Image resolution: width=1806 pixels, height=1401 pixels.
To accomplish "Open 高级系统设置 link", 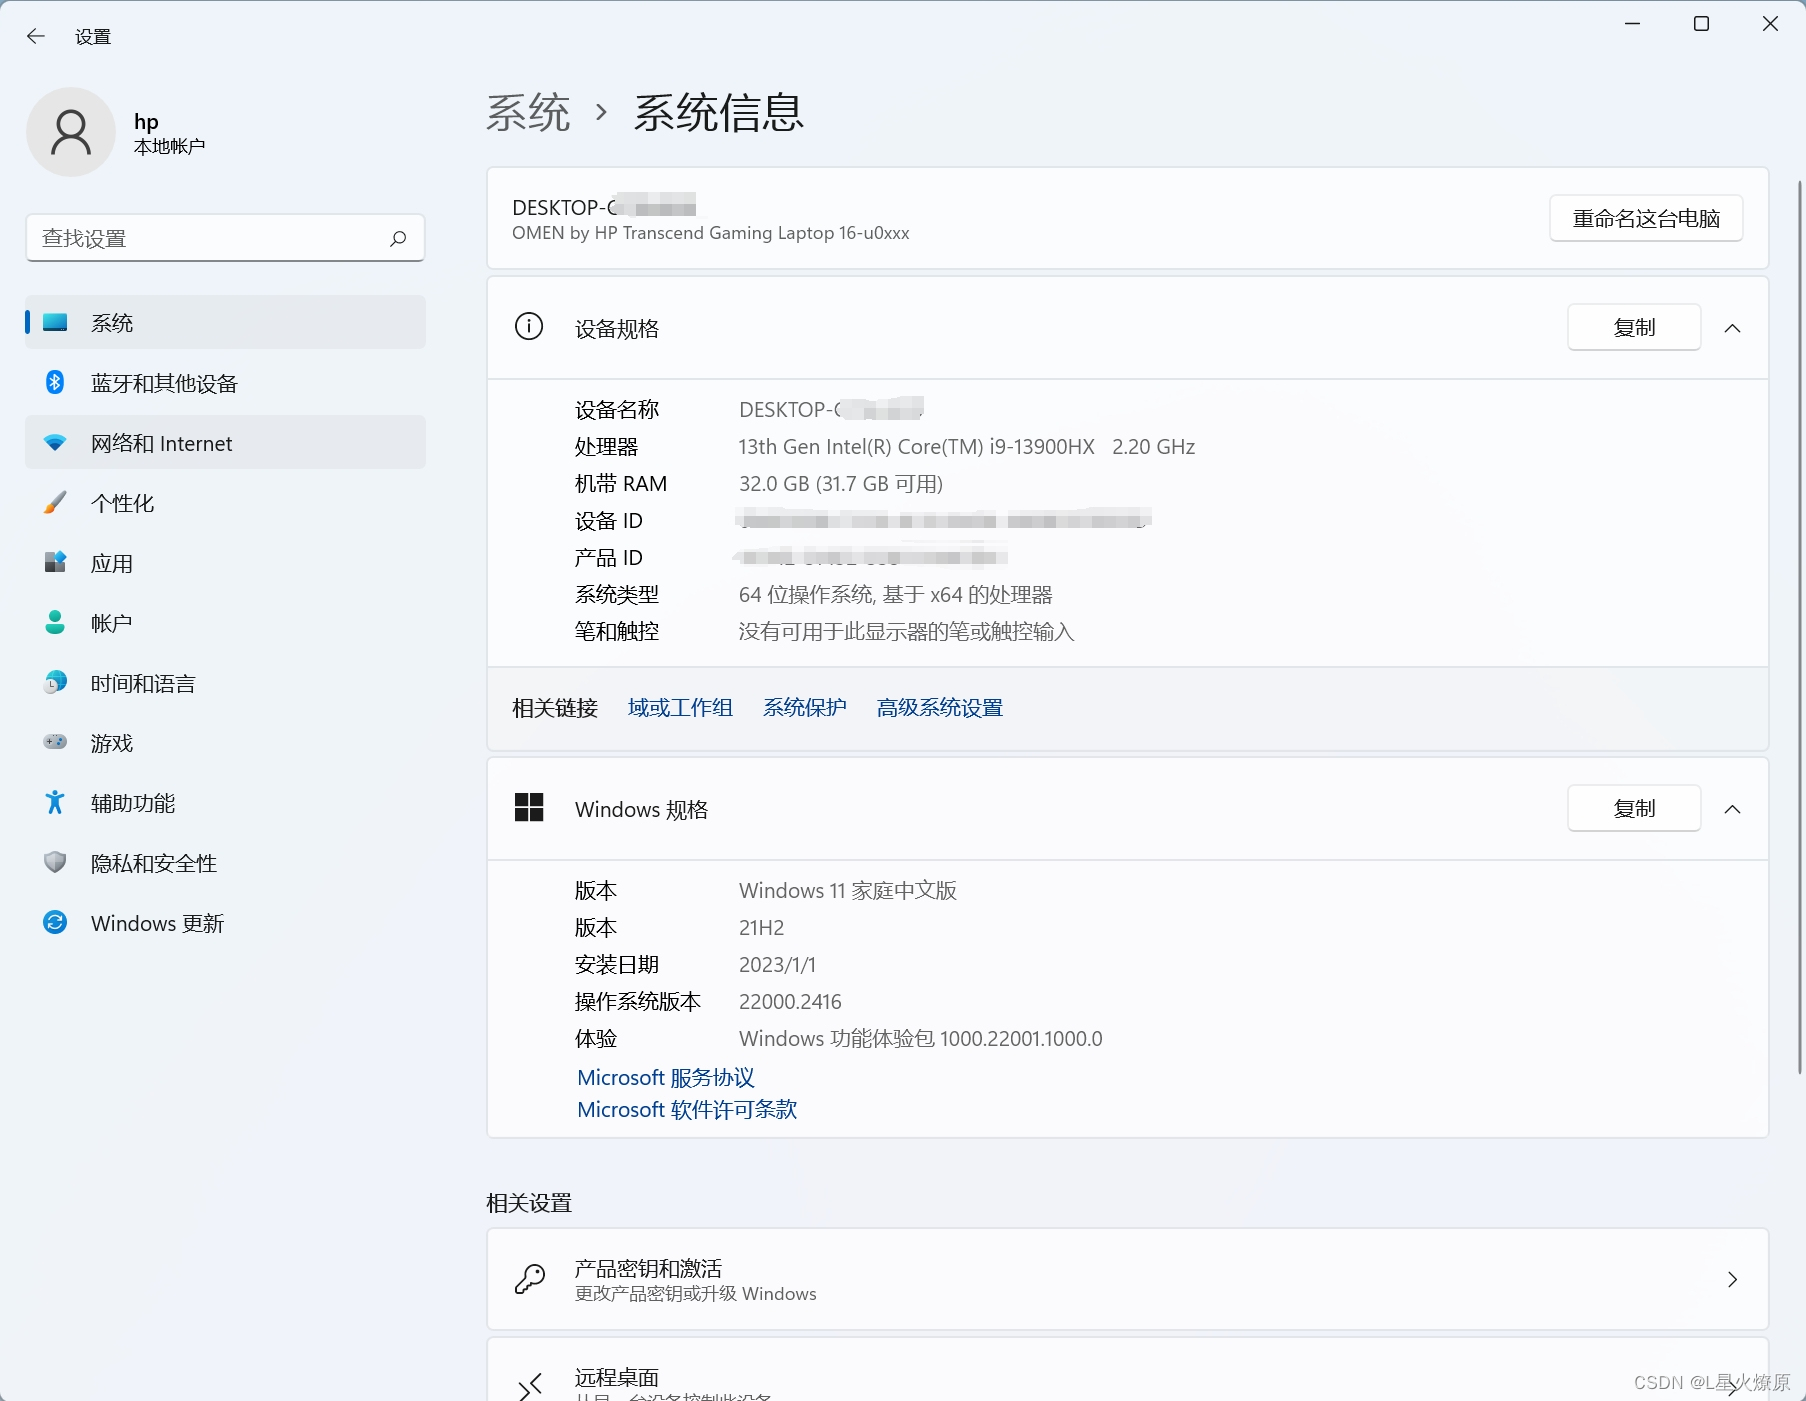I will pos(940,708).
